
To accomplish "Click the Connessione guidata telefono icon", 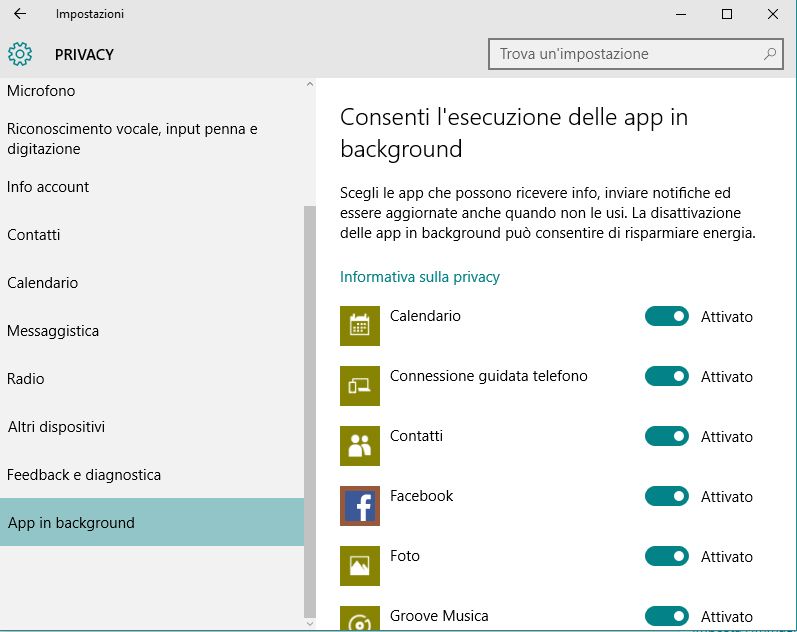I will (360, 386).
